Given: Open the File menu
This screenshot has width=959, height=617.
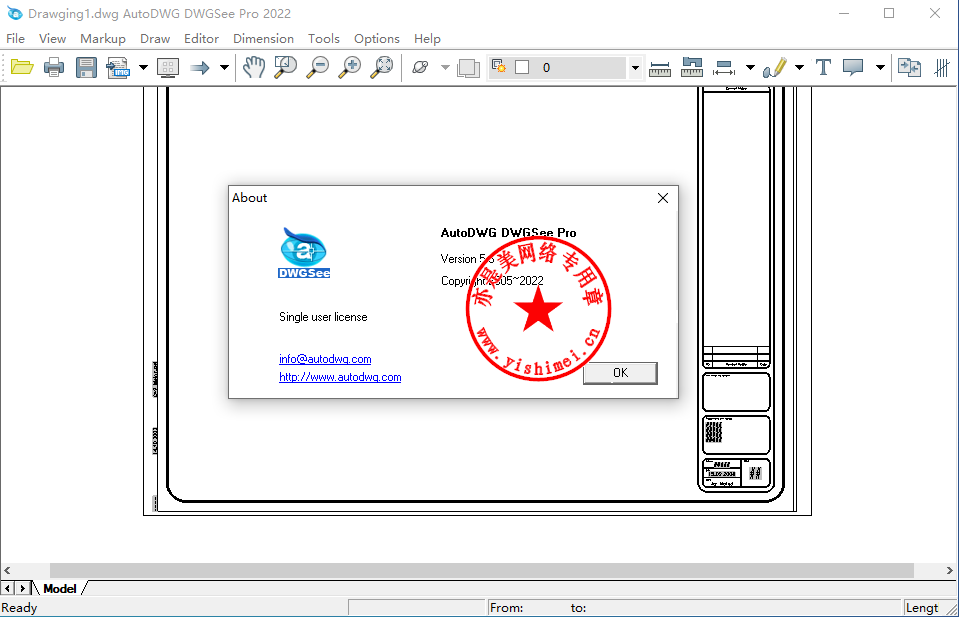Looking at the screenshot, I should (x=15, y=39).
